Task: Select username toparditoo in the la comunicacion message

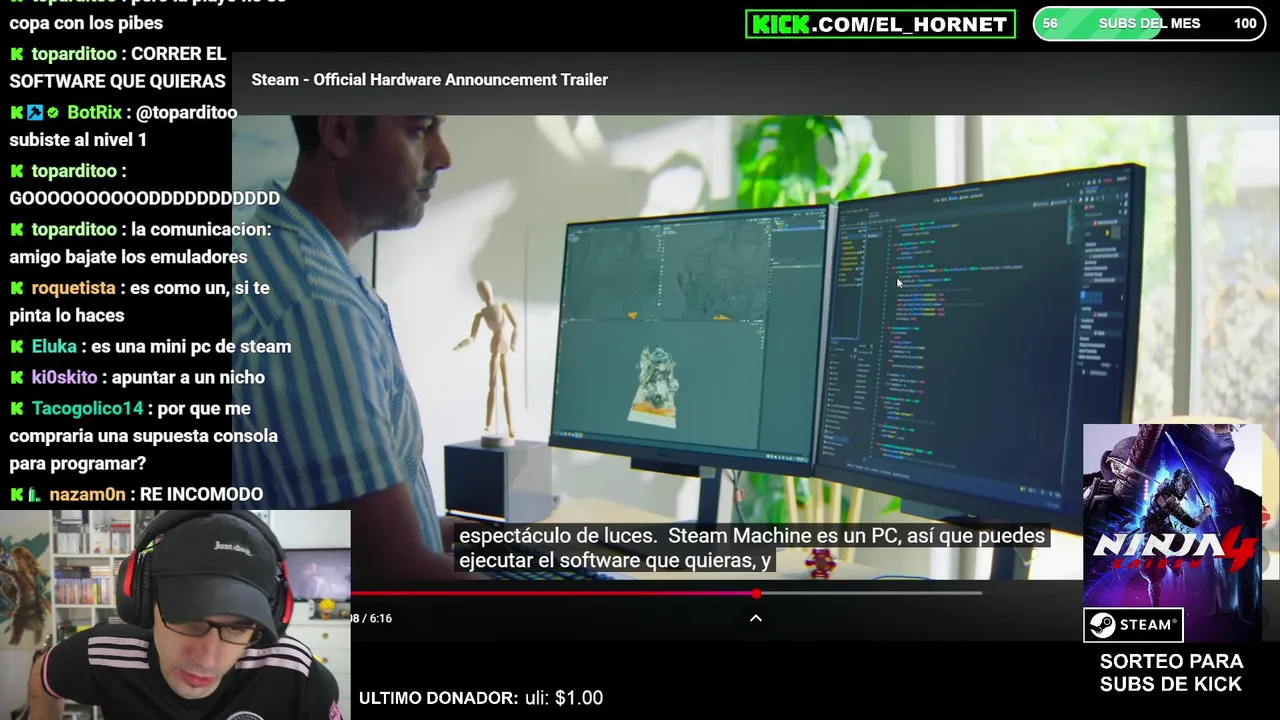Action: tap(74, 230)
